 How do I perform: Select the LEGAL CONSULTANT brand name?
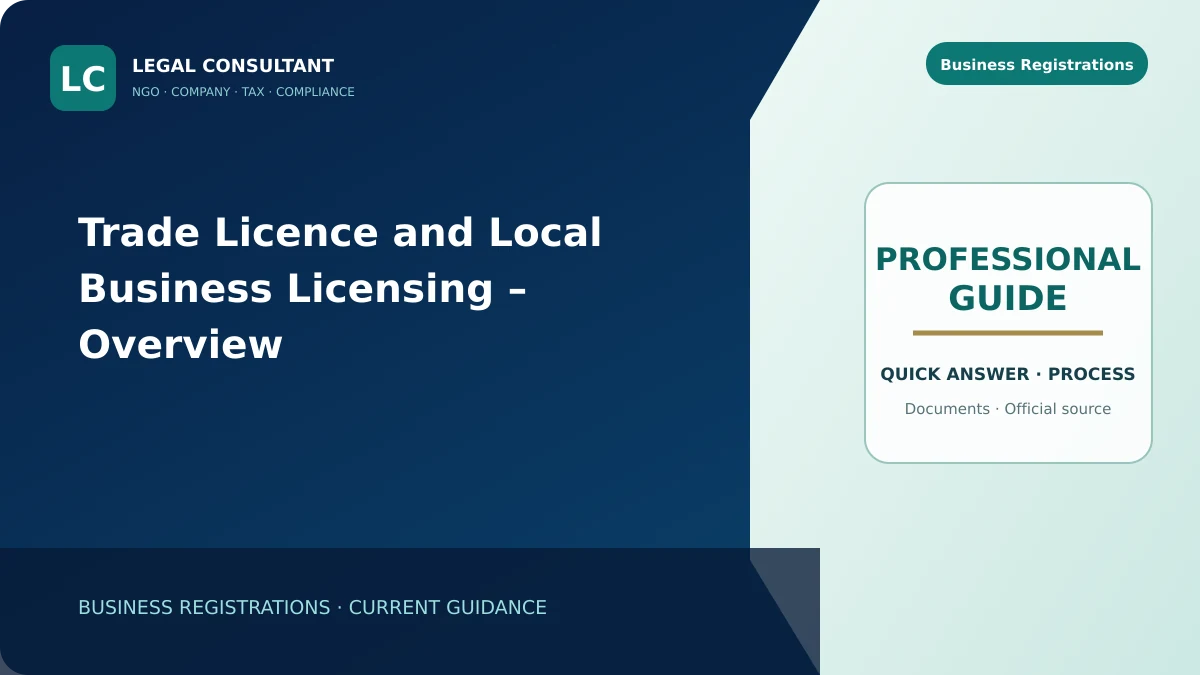233,66
